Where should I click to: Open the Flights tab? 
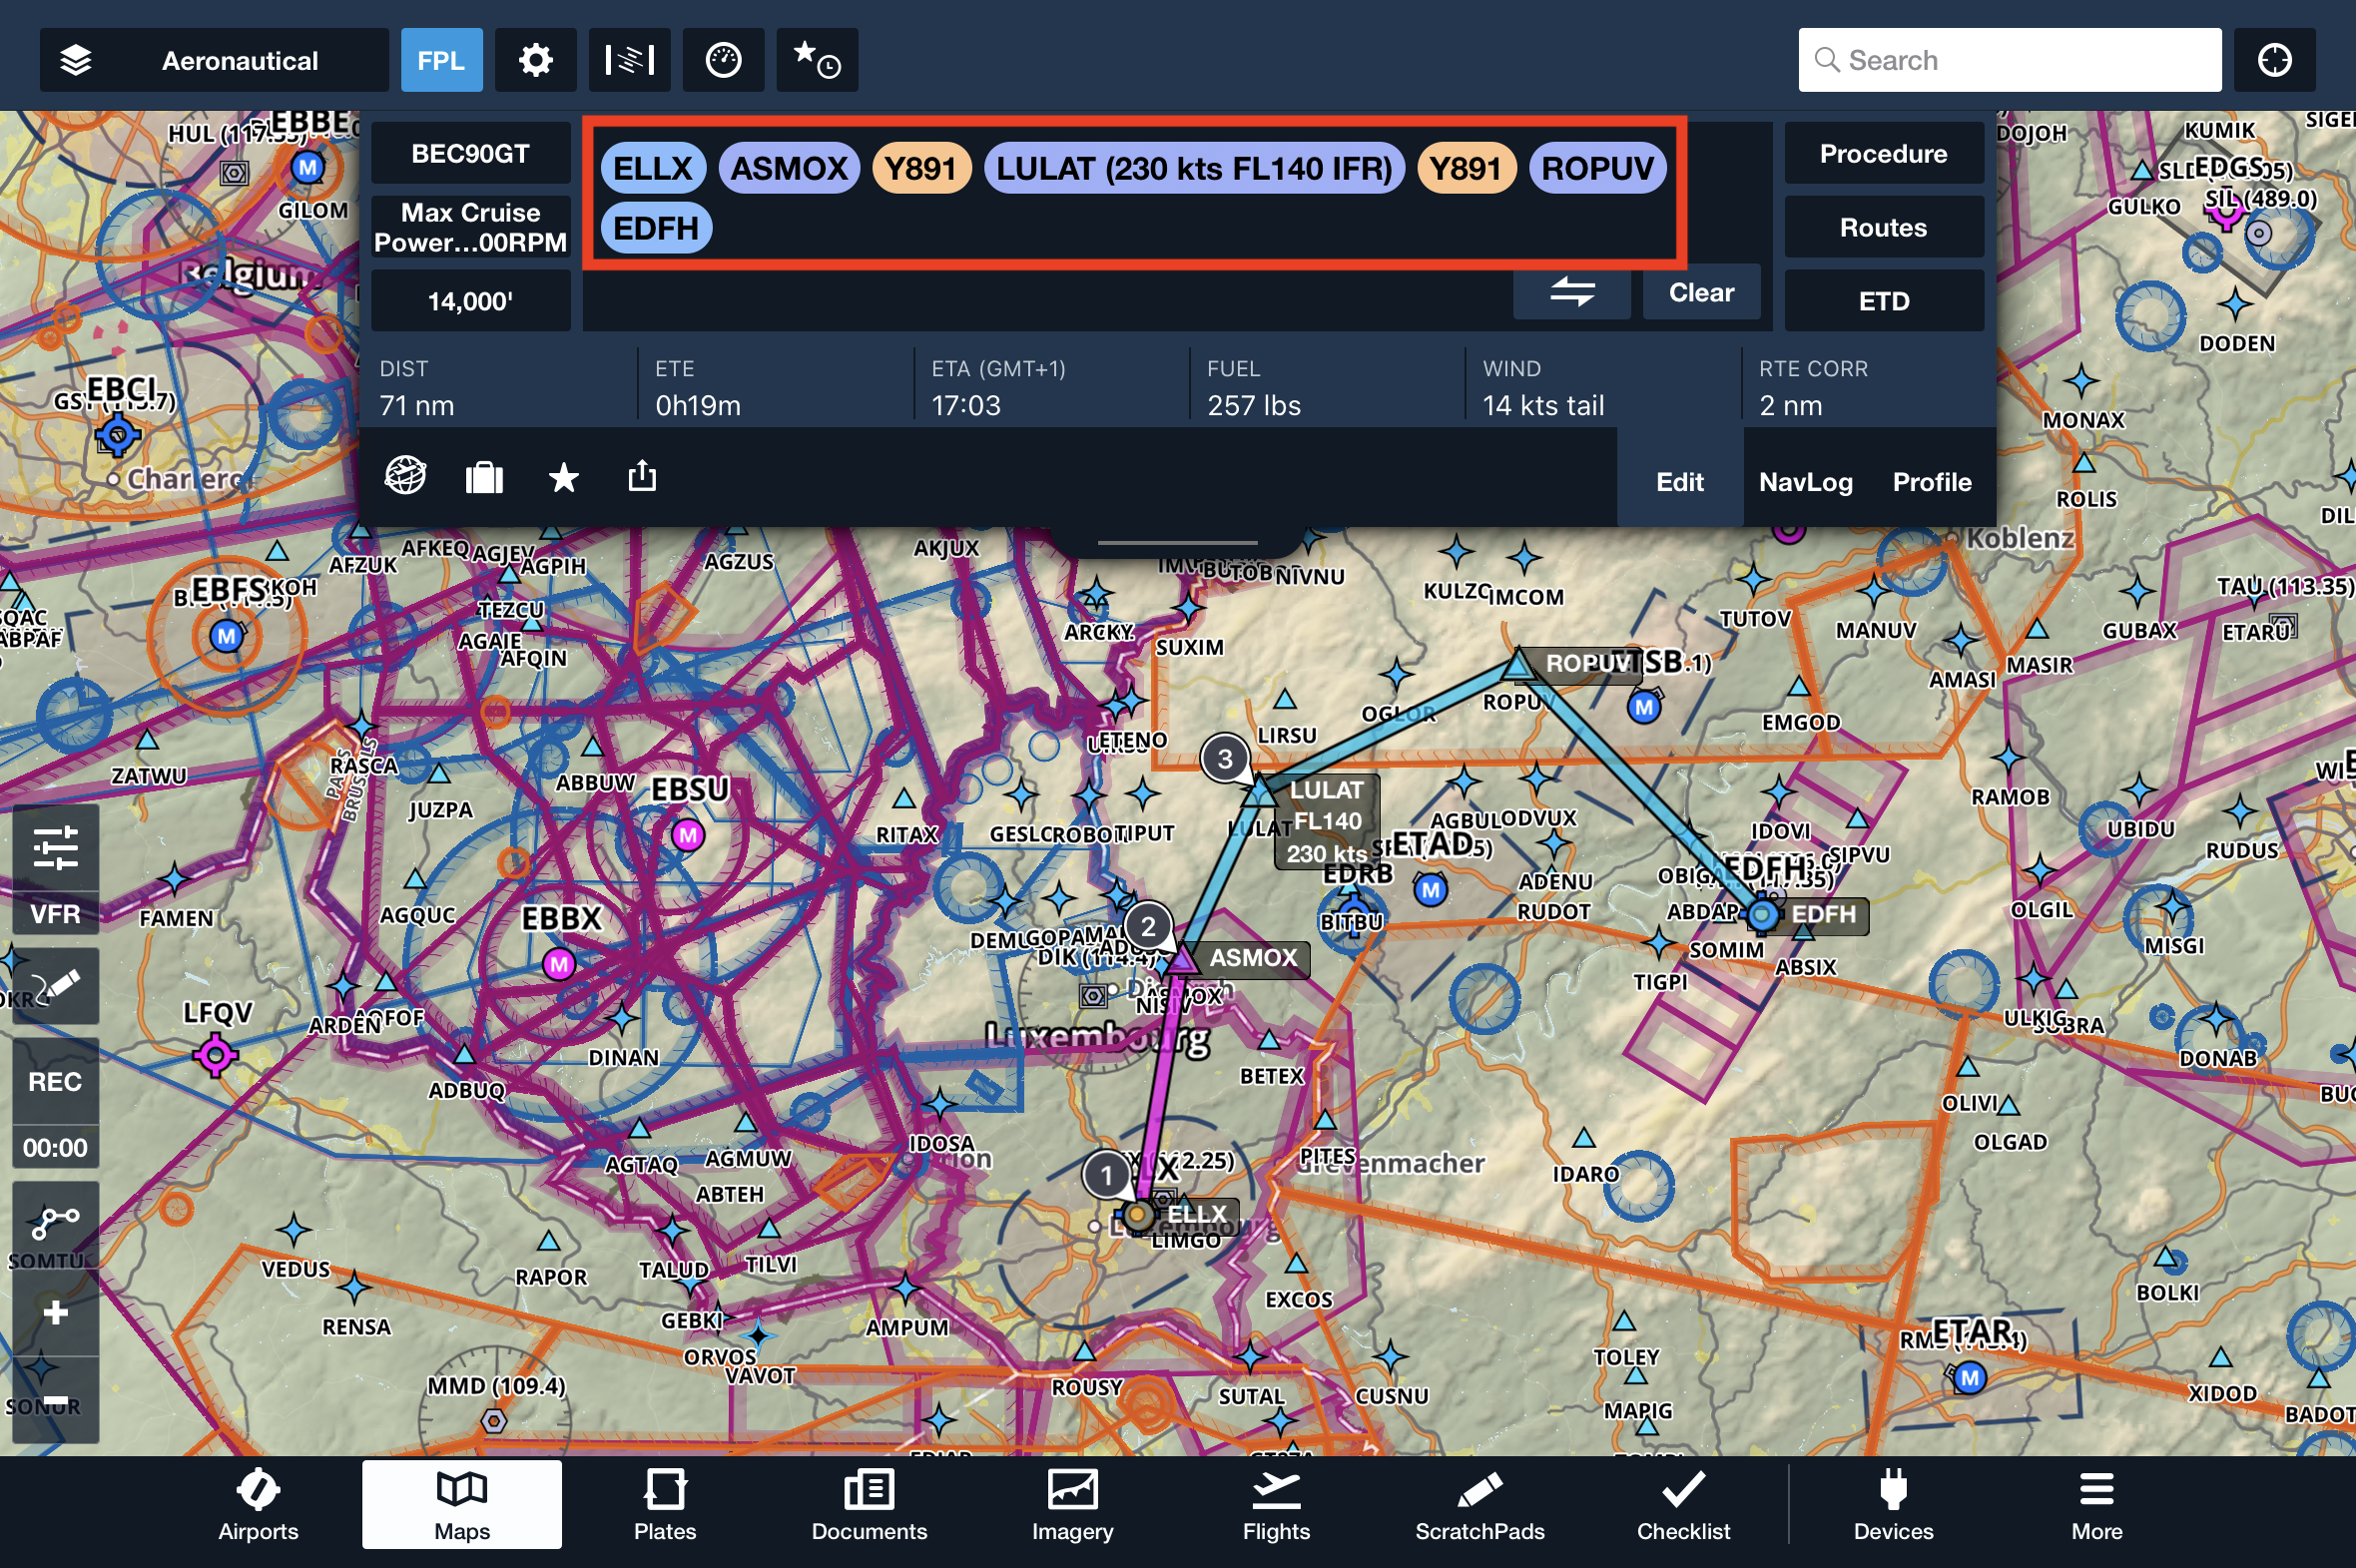click(x=1276, y=1506)
